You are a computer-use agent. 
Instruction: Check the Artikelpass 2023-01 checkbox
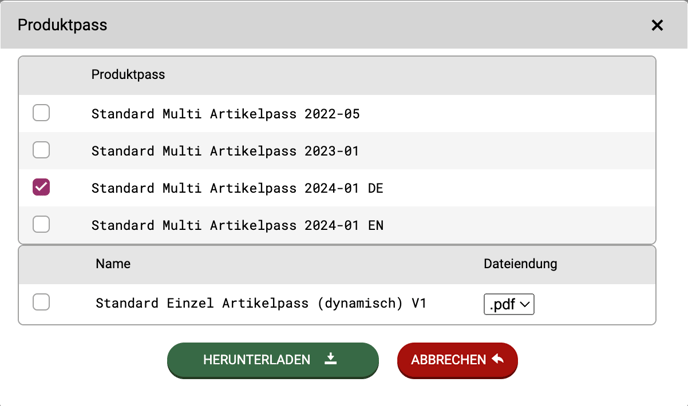[x=41, y=150]
